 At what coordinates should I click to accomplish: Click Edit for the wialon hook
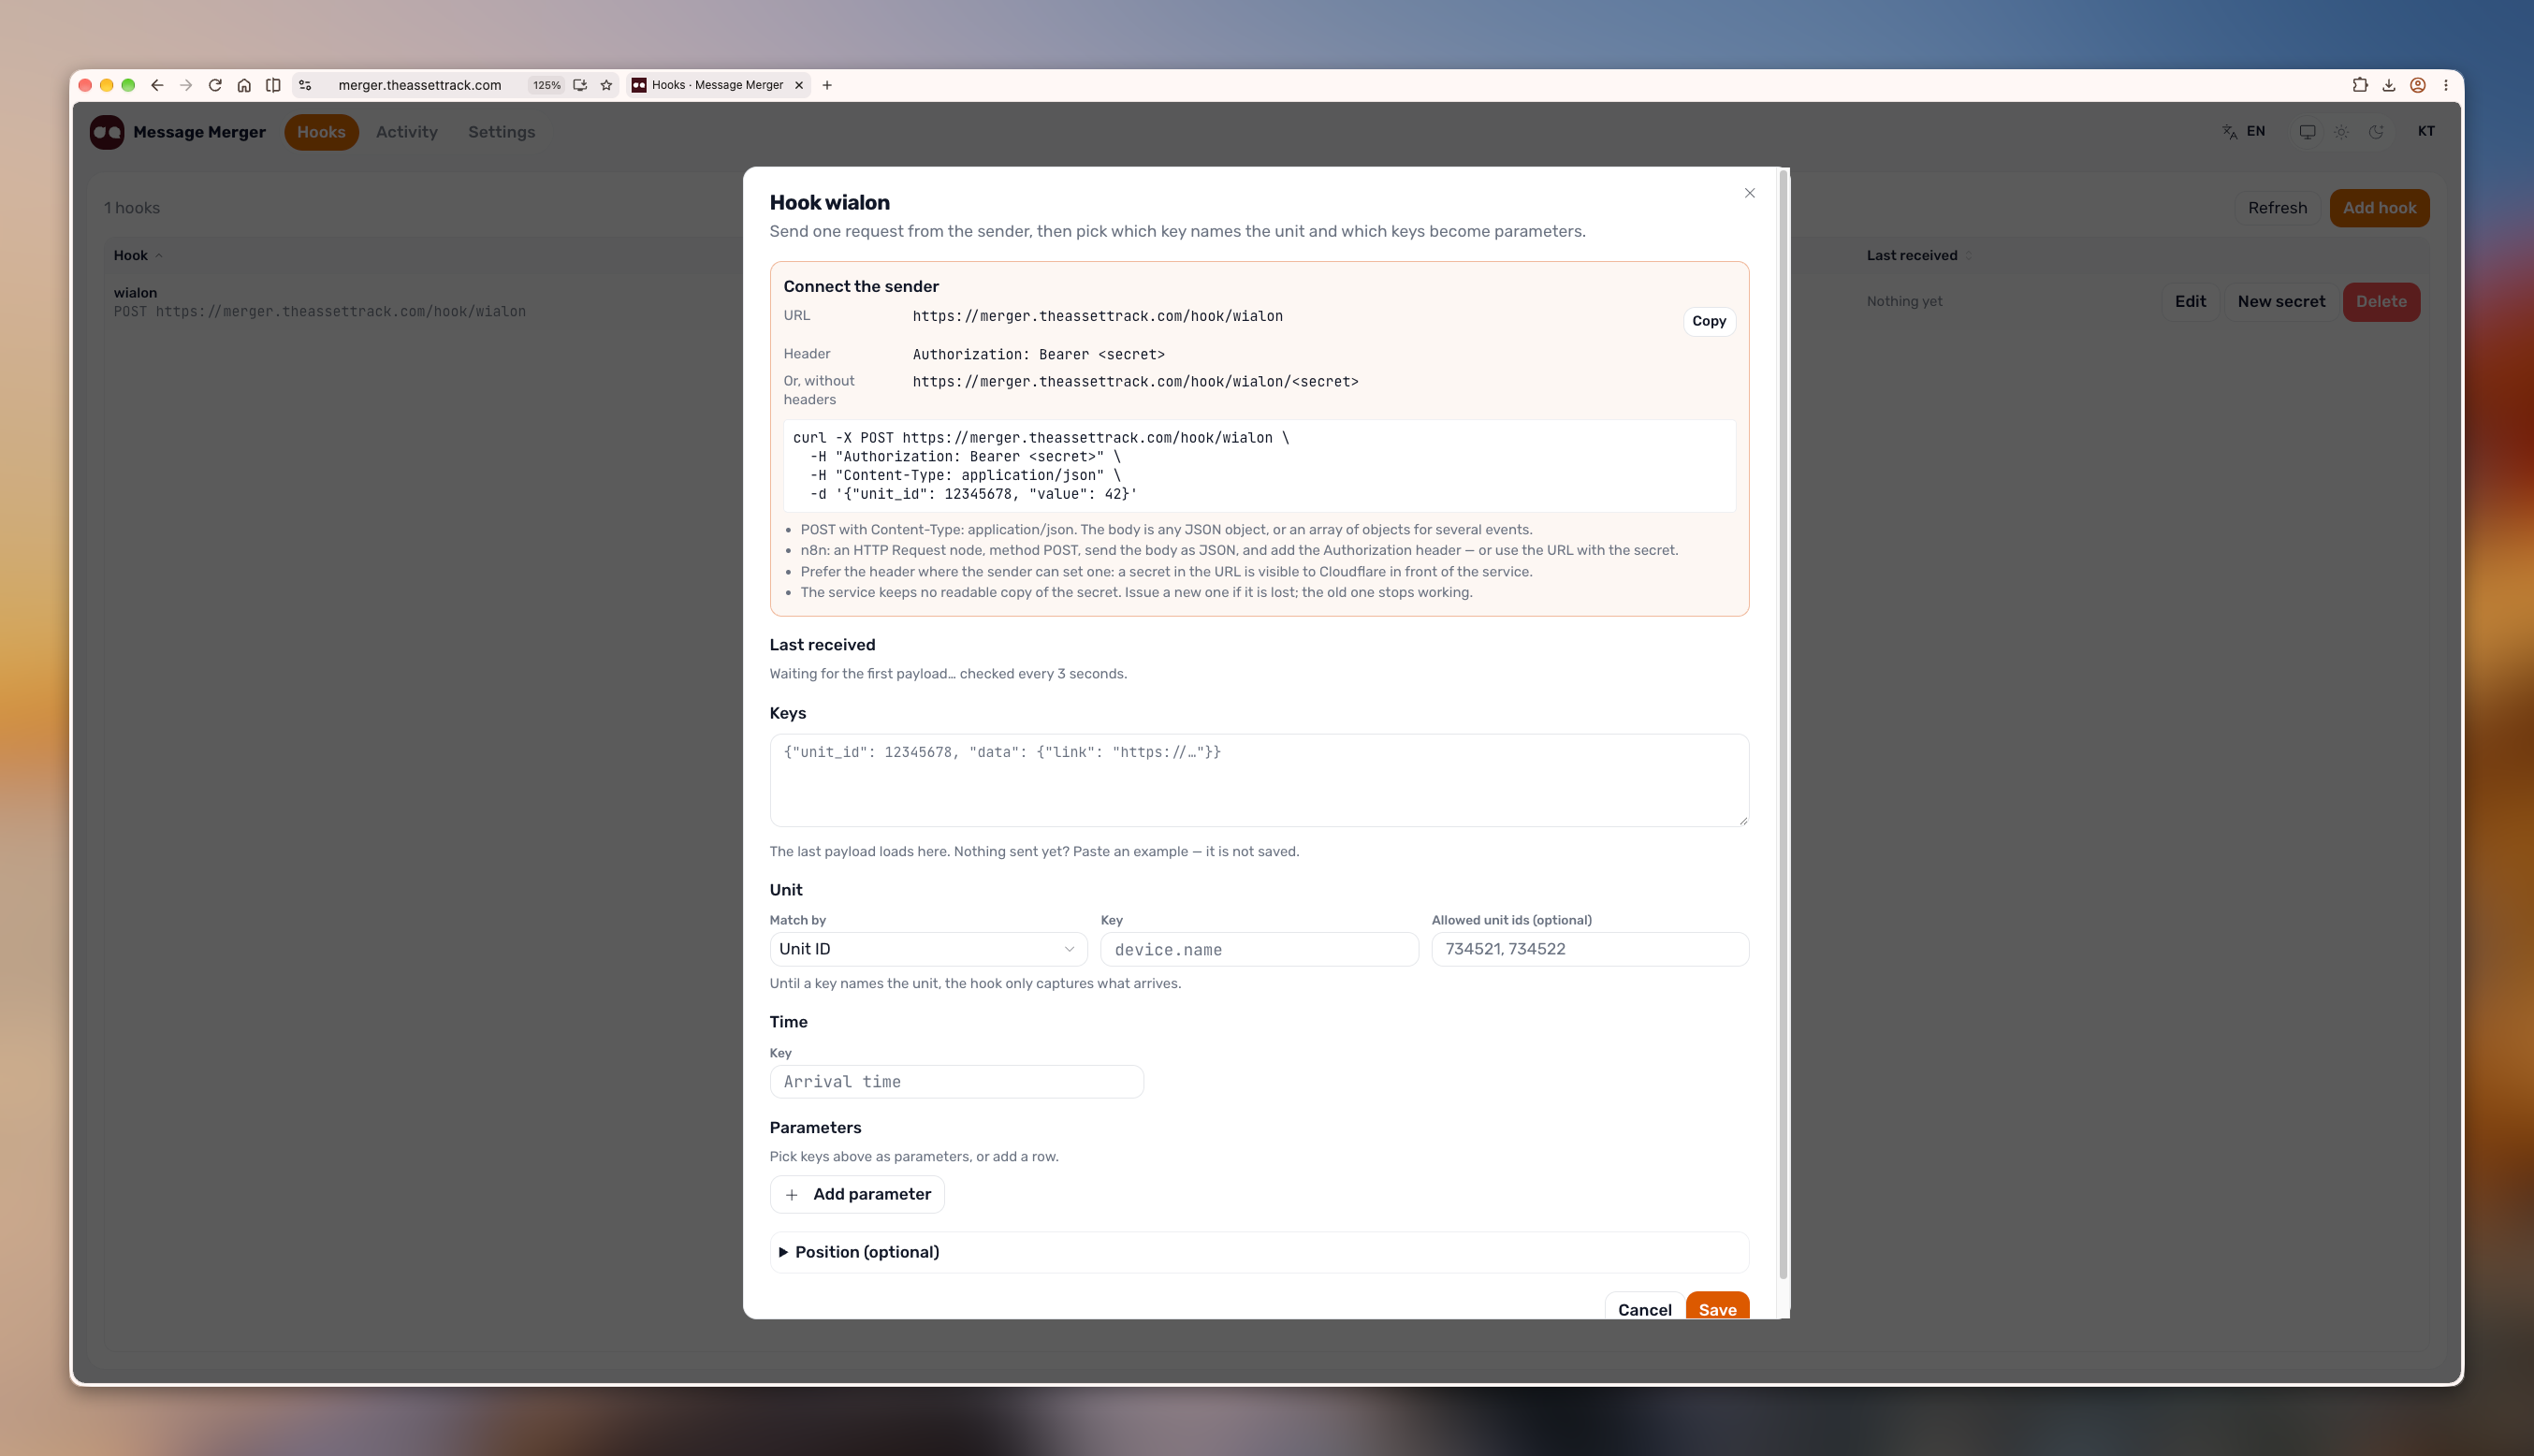click(2190, 301)
